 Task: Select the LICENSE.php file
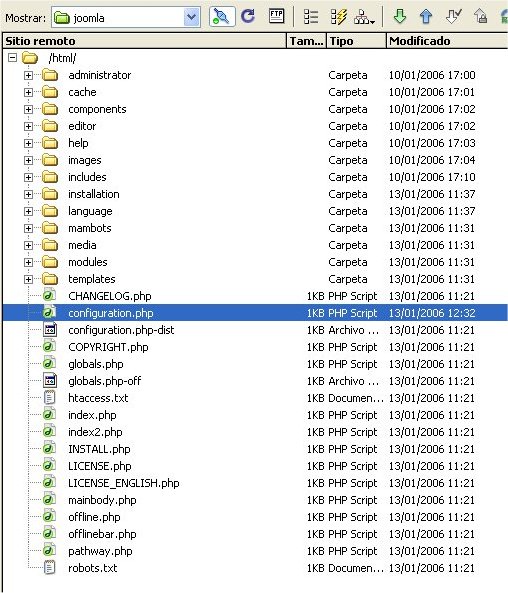[99, 466]
